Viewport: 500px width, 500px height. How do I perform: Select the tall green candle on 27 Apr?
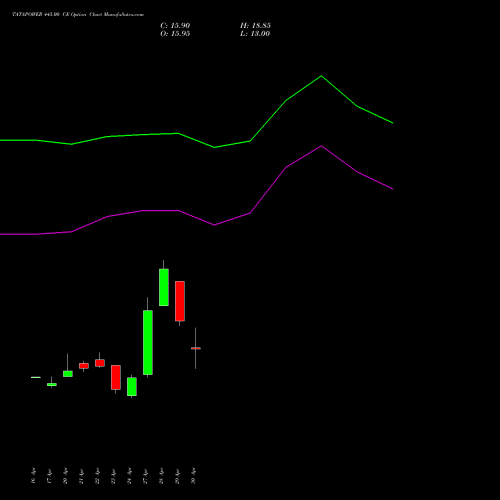tap(148, 342)
